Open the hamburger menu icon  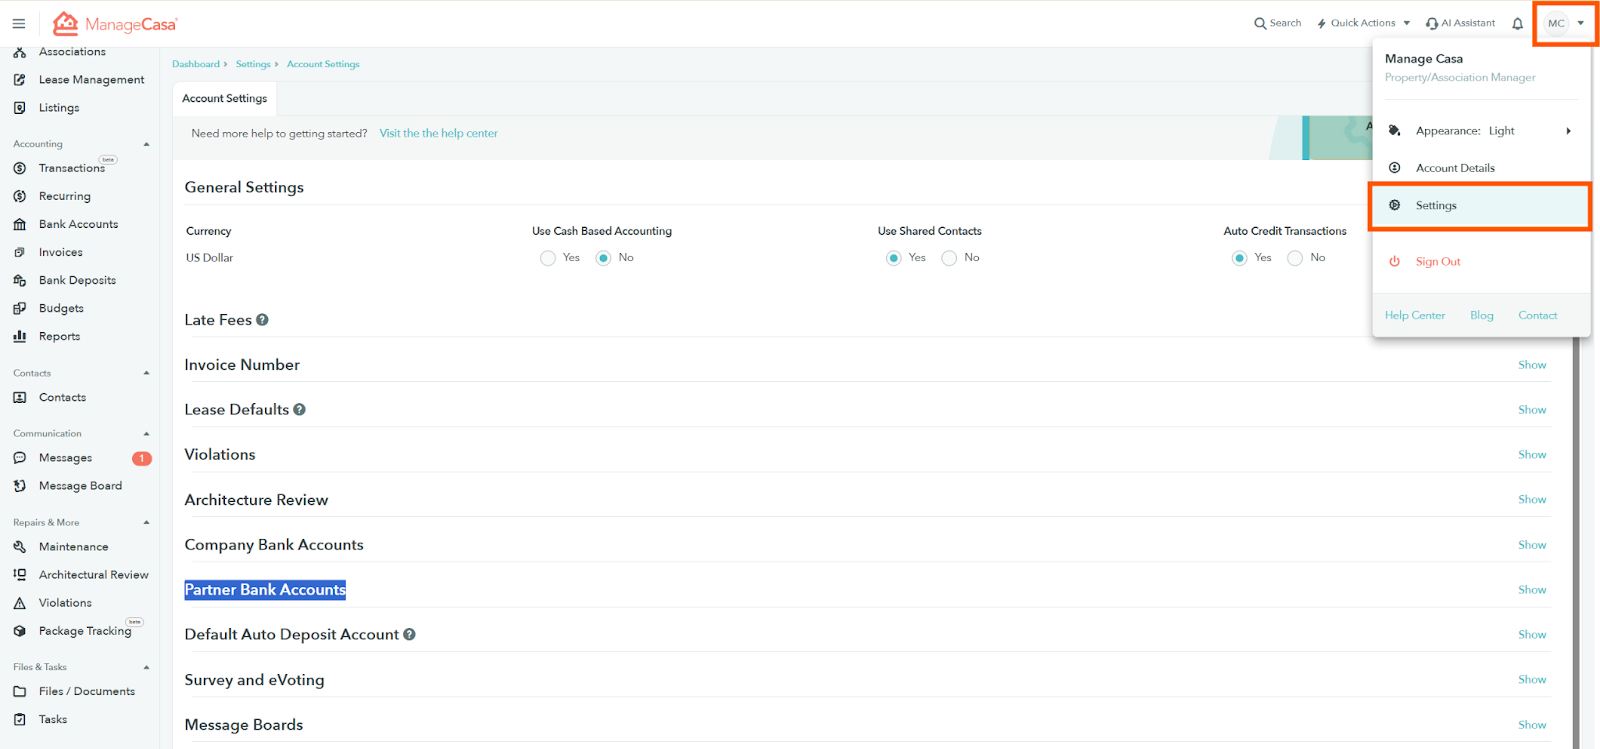19,23
